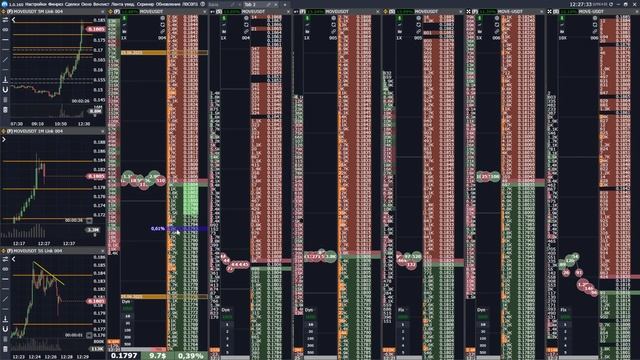Select the trend line tool in 5M chart
Image resolution: width=640 pixels, height=360 pixels.
(5, 60)
